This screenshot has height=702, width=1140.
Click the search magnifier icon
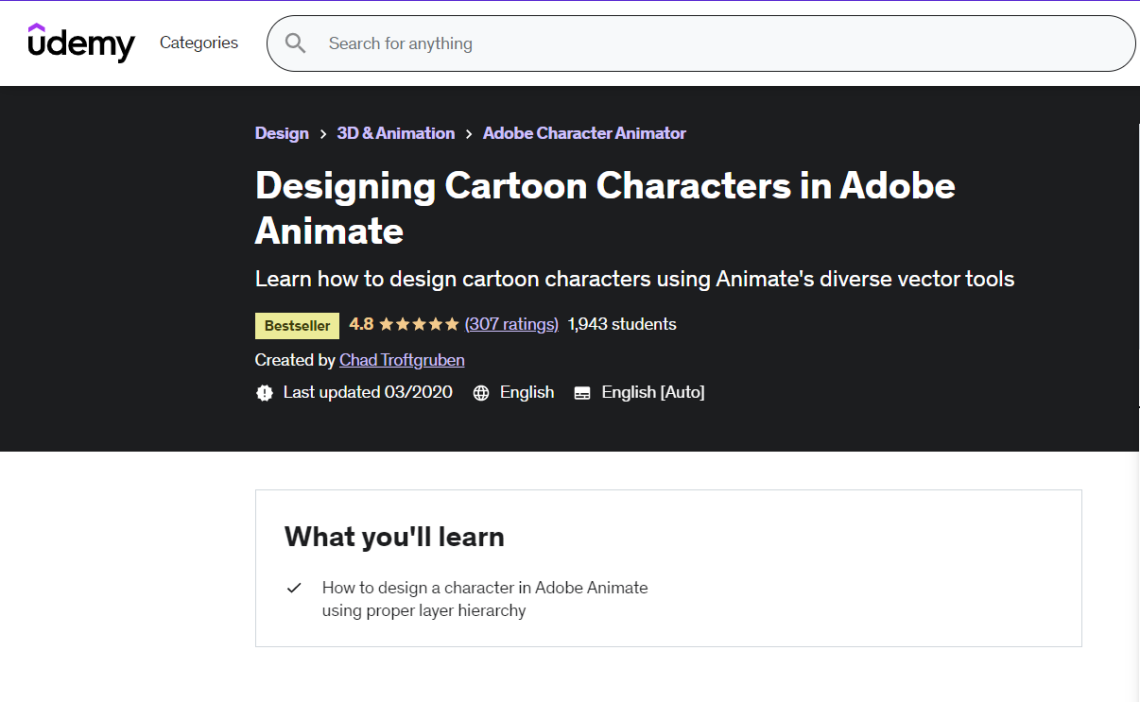click(295, 43)
